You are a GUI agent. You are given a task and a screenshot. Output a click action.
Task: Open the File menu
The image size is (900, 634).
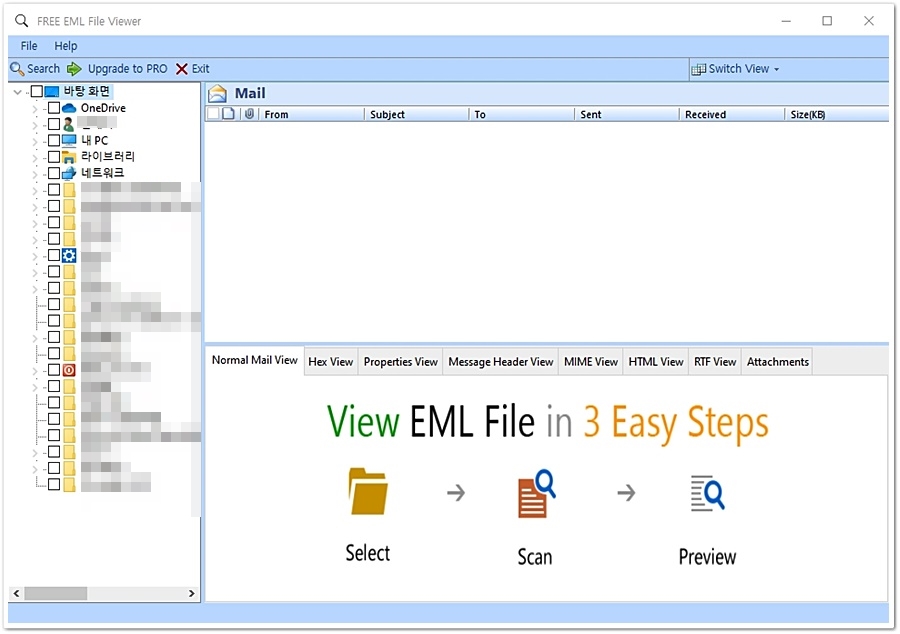[x=29, y=46]
